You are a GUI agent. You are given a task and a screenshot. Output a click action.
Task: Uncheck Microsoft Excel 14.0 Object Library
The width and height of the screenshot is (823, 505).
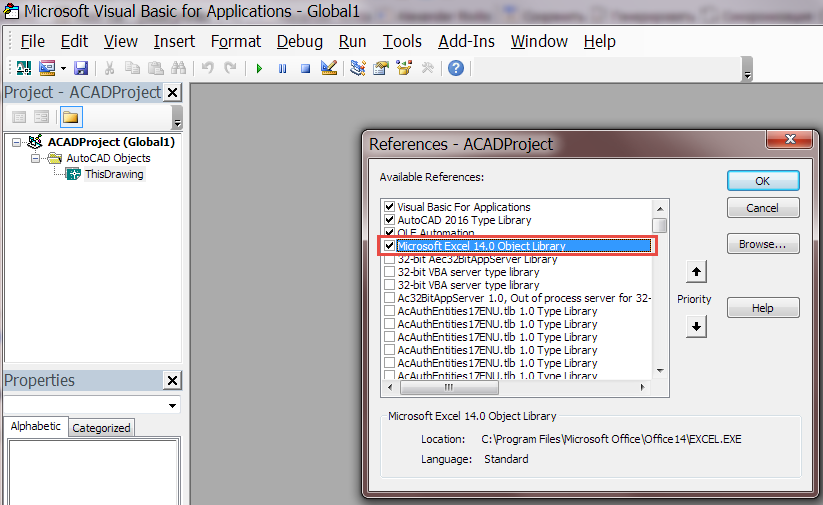pos(389,246)
